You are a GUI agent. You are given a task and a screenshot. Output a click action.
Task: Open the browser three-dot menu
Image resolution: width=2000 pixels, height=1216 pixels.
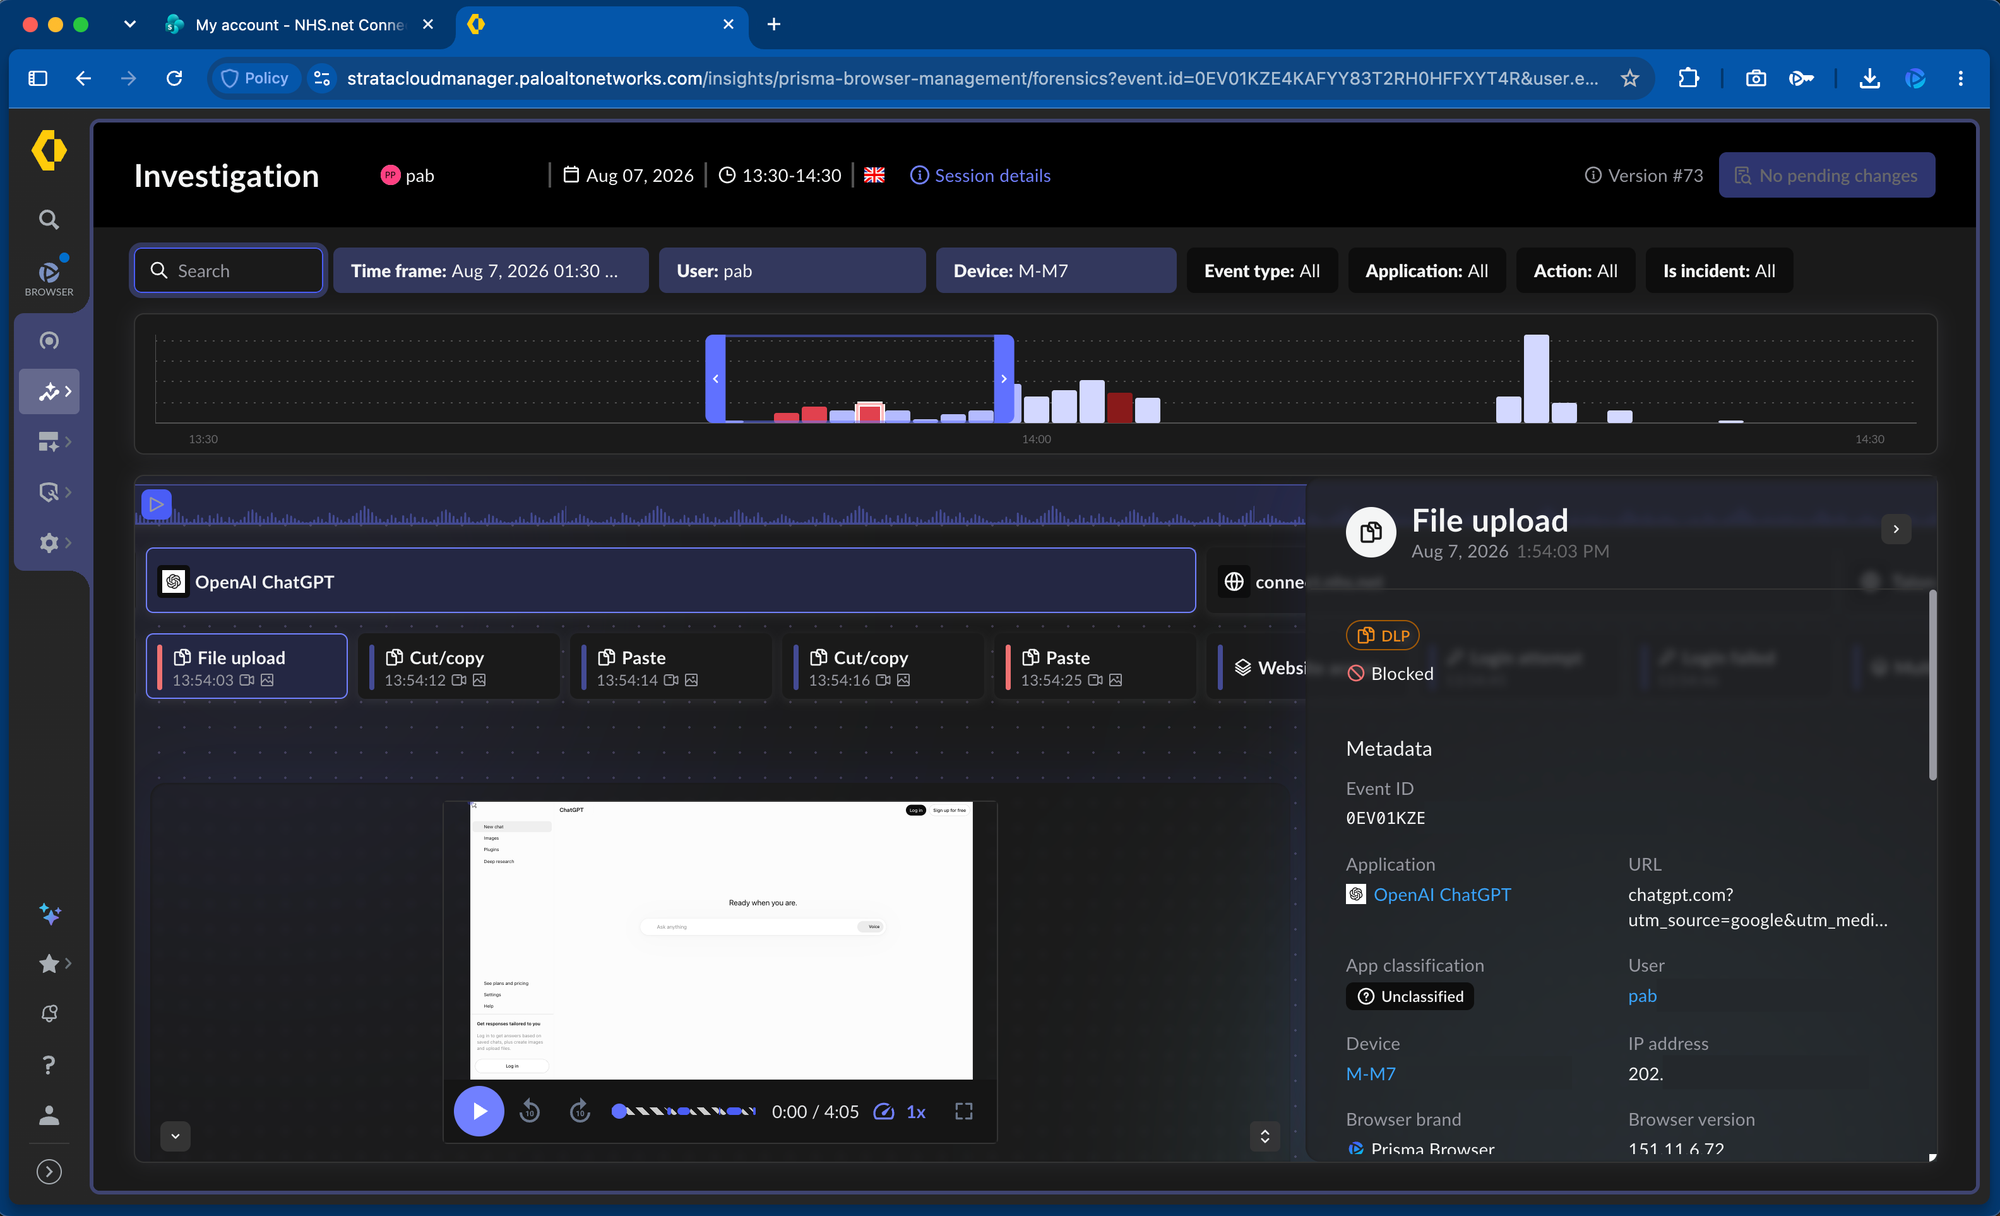tap(1960, 78)
